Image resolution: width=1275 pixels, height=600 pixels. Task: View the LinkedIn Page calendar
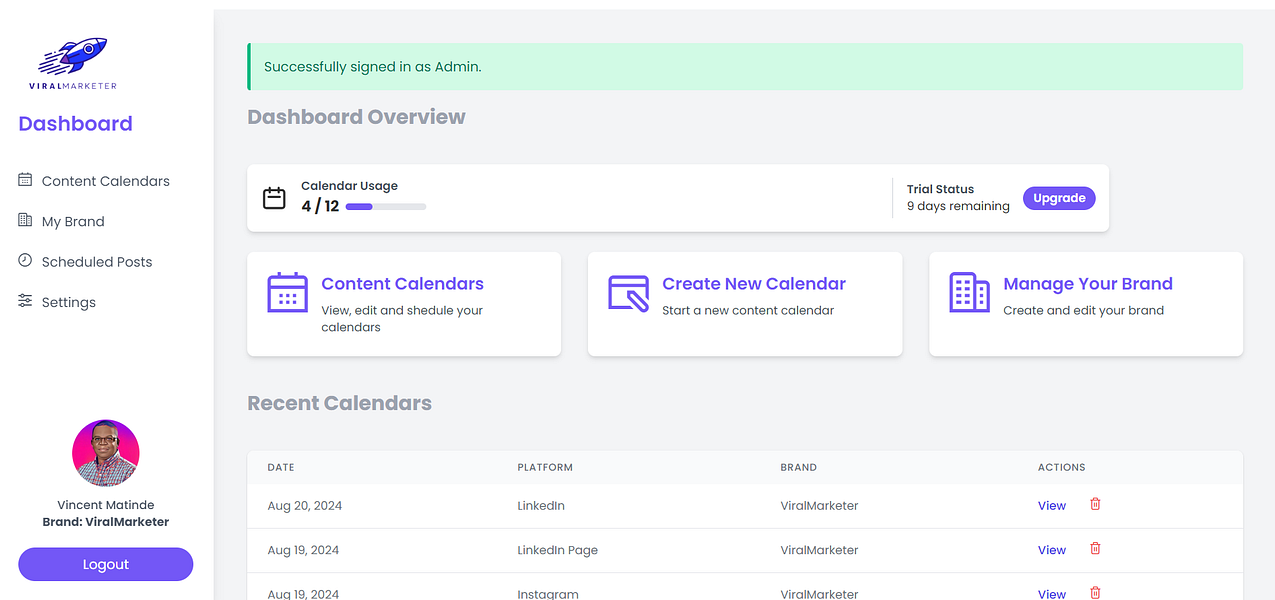point(1051,550)
